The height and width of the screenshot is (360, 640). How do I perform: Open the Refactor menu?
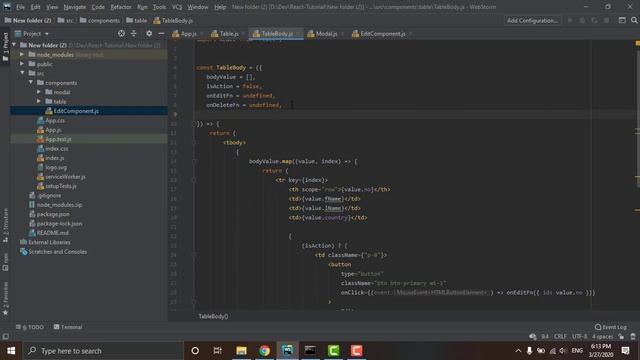pos(121,7)
